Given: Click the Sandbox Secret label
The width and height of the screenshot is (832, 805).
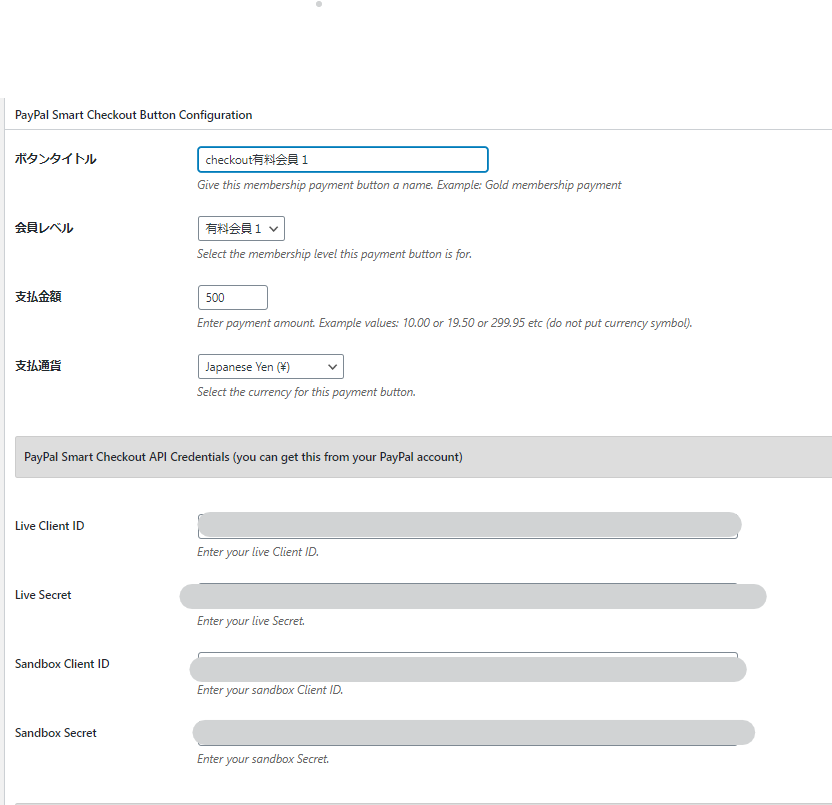Looking at the screenshot, I should coord(56,733).
